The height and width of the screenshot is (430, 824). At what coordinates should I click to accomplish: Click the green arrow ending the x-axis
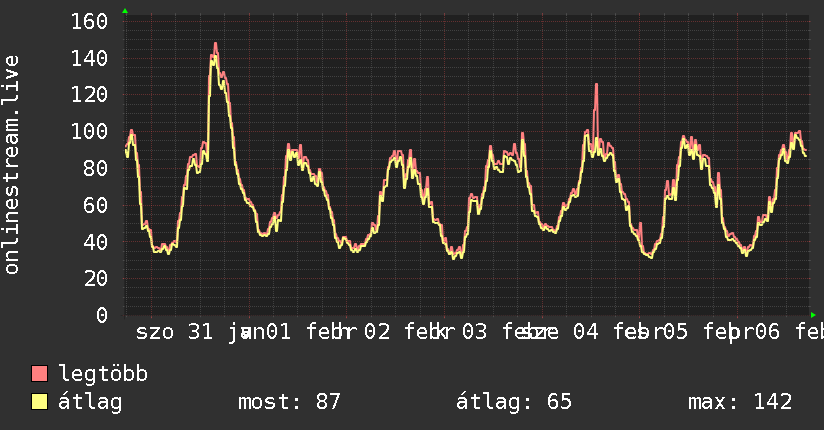(x=813, y=315)
